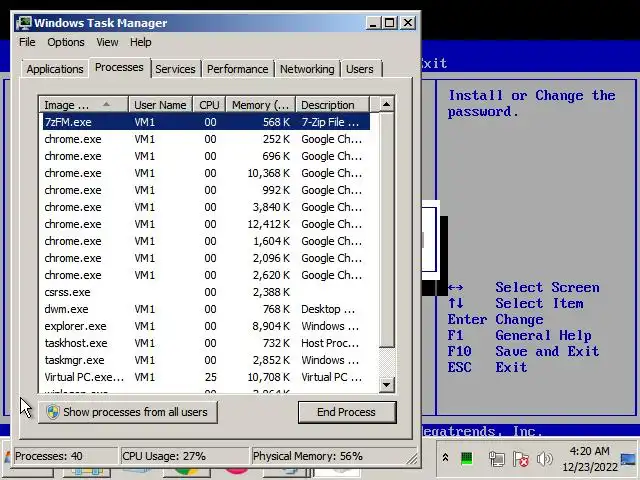Click the Processes: 40 status entry
The width and height of the screenshot is (640, 480).
tap(65, 456)
